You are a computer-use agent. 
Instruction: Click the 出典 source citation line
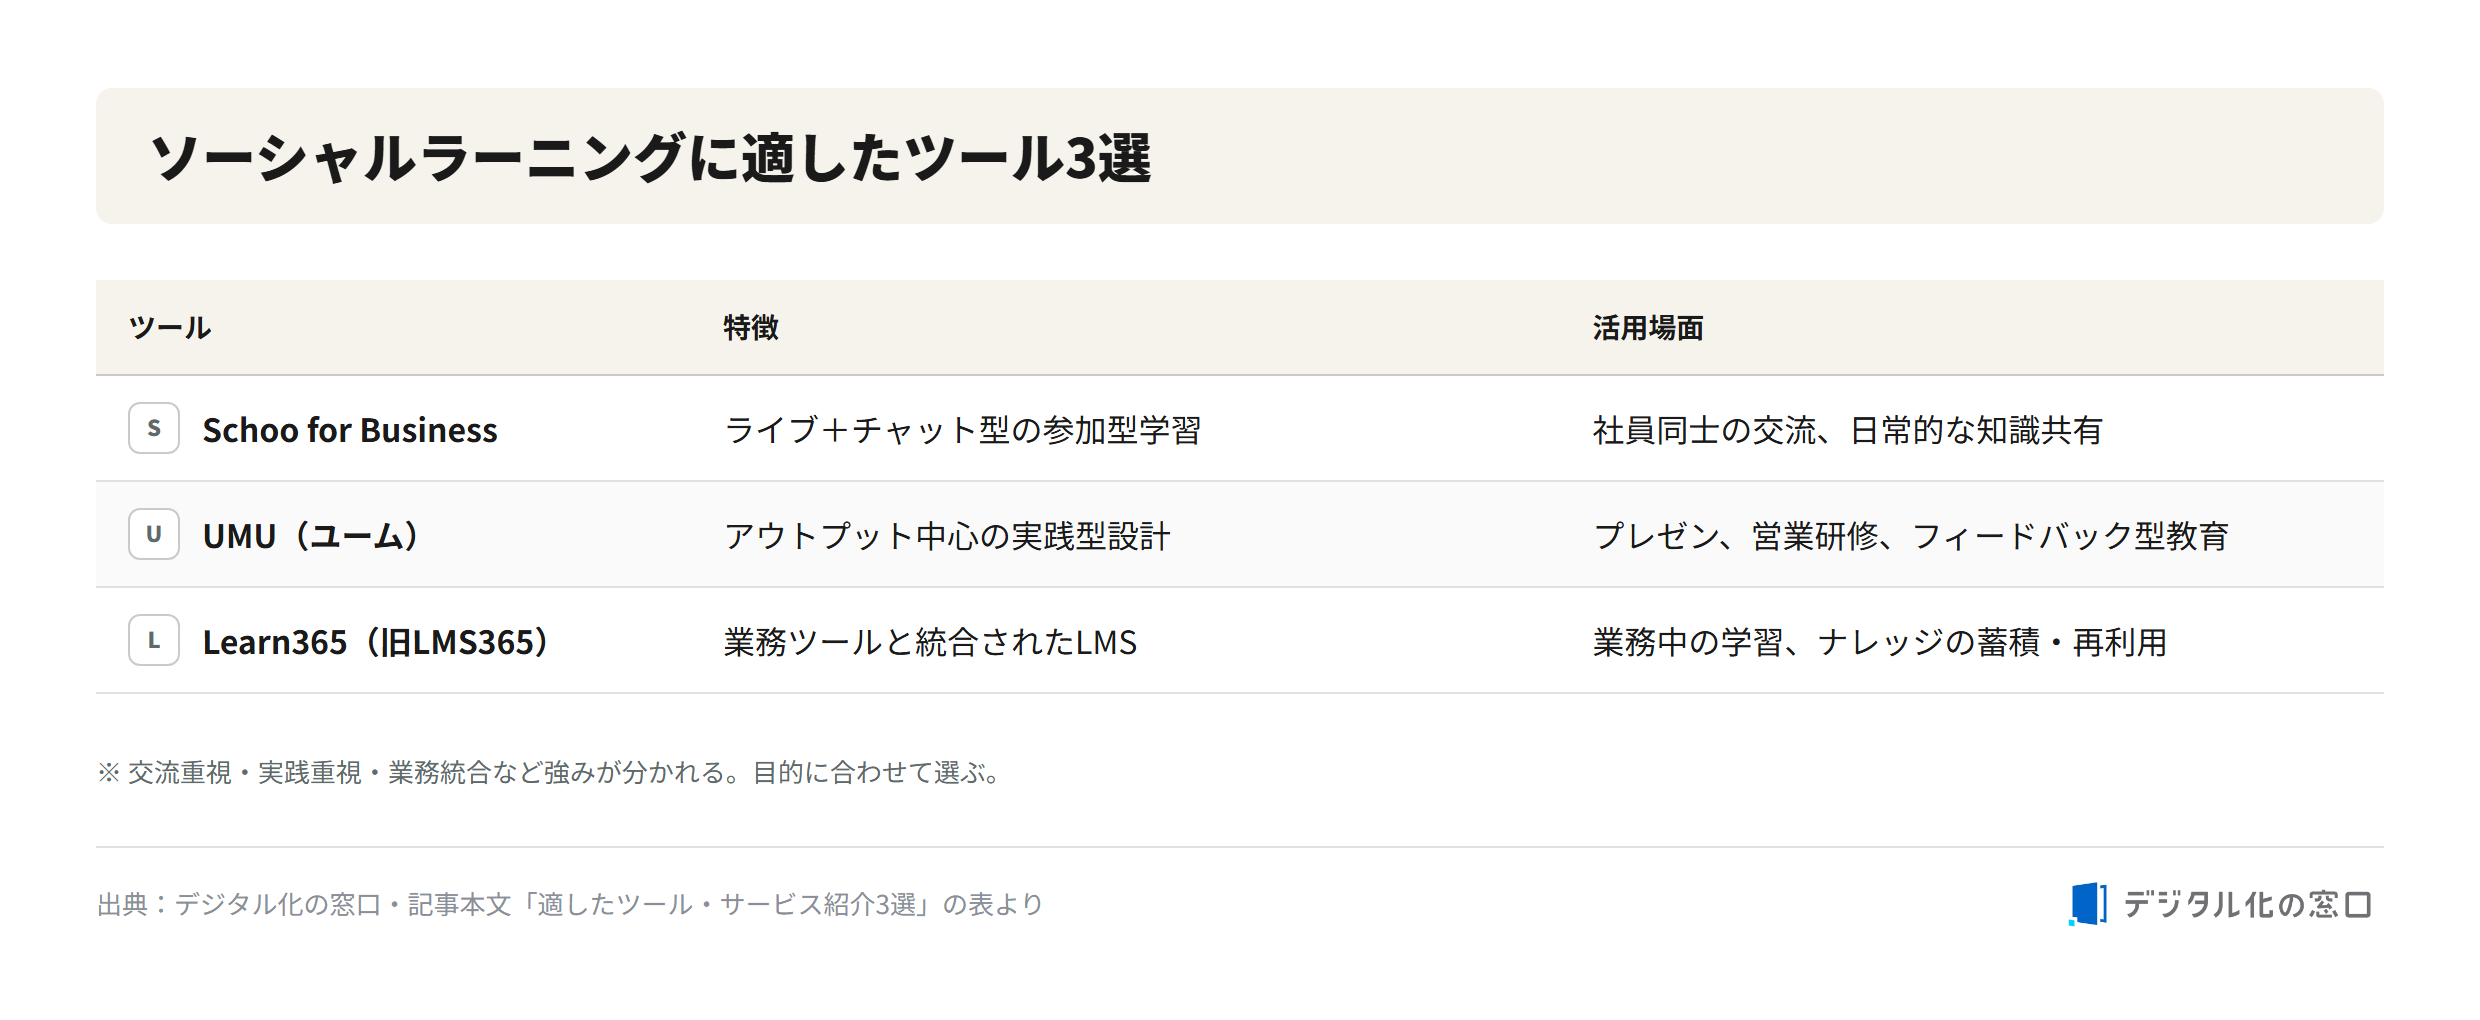tap(570, 905)
